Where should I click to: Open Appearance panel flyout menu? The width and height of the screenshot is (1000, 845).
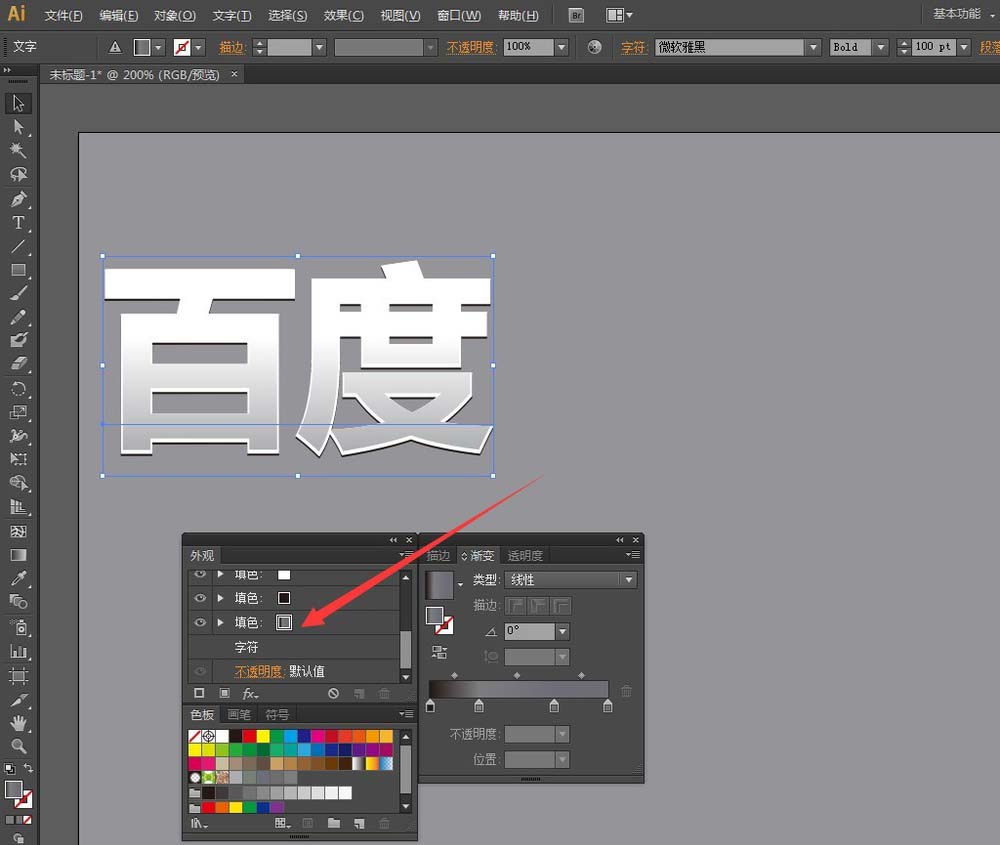pos(406,555)
